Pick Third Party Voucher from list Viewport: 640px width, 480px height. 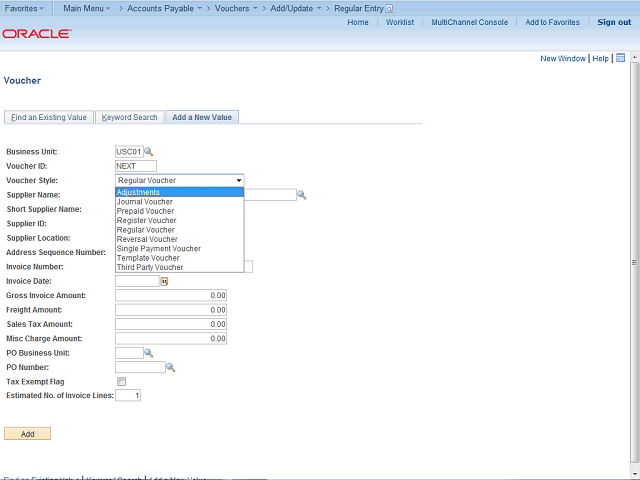pos(150,268)
